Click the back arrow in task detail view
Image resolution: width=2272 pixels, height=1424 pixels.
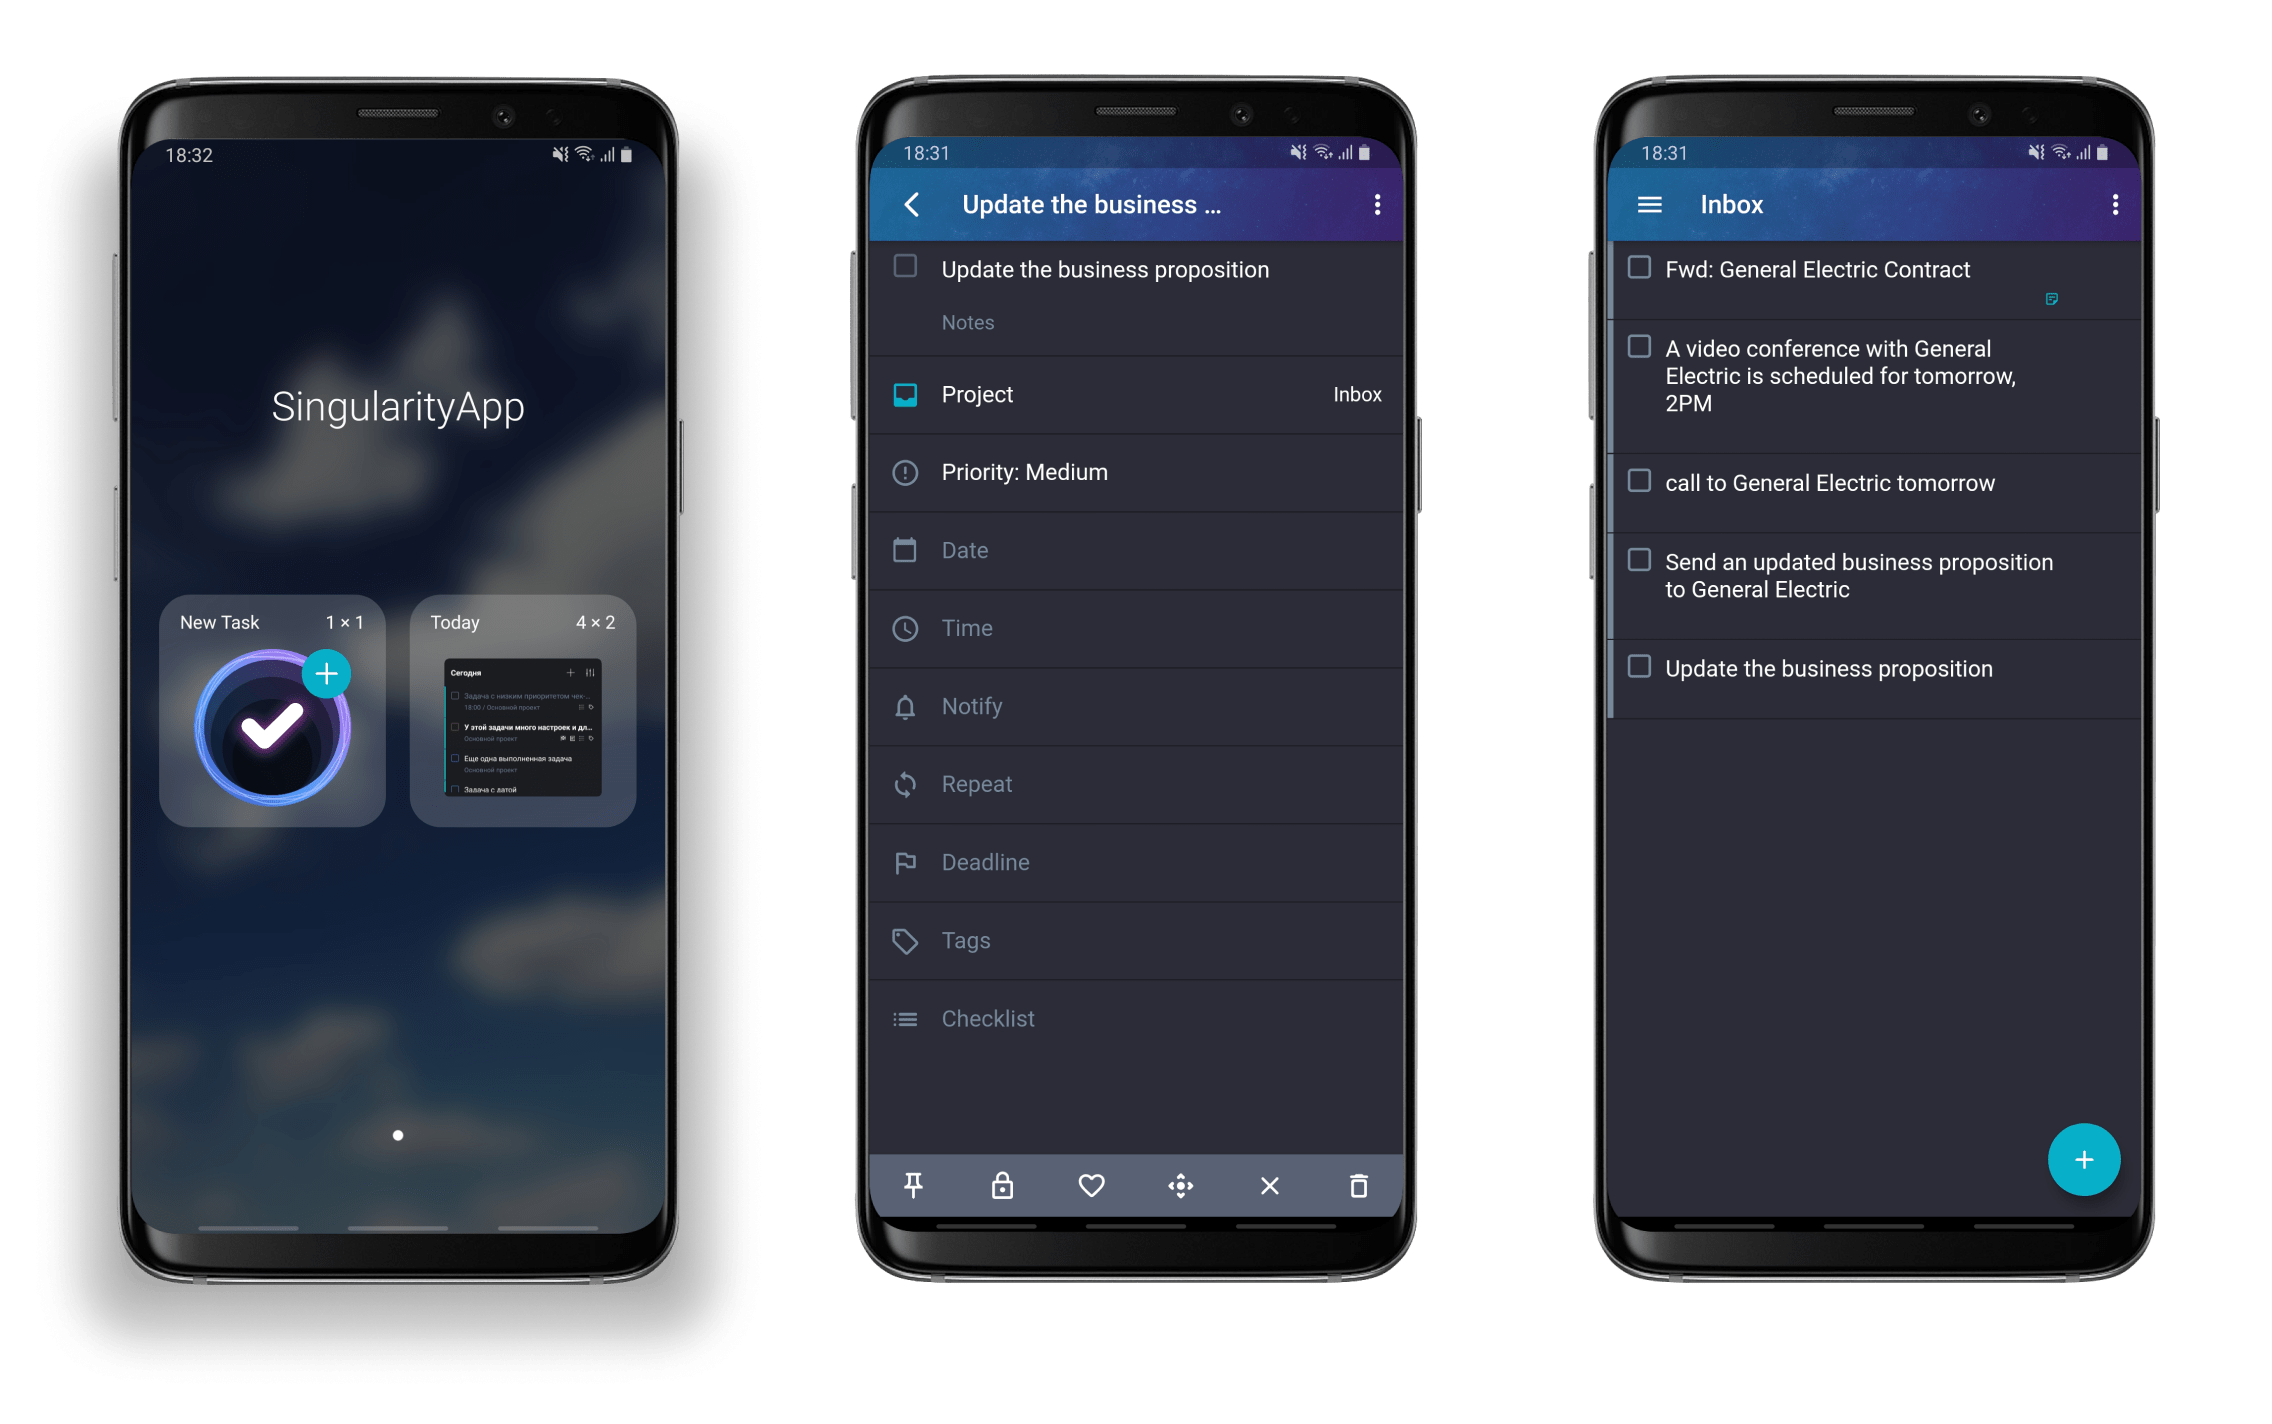(912, 205)
